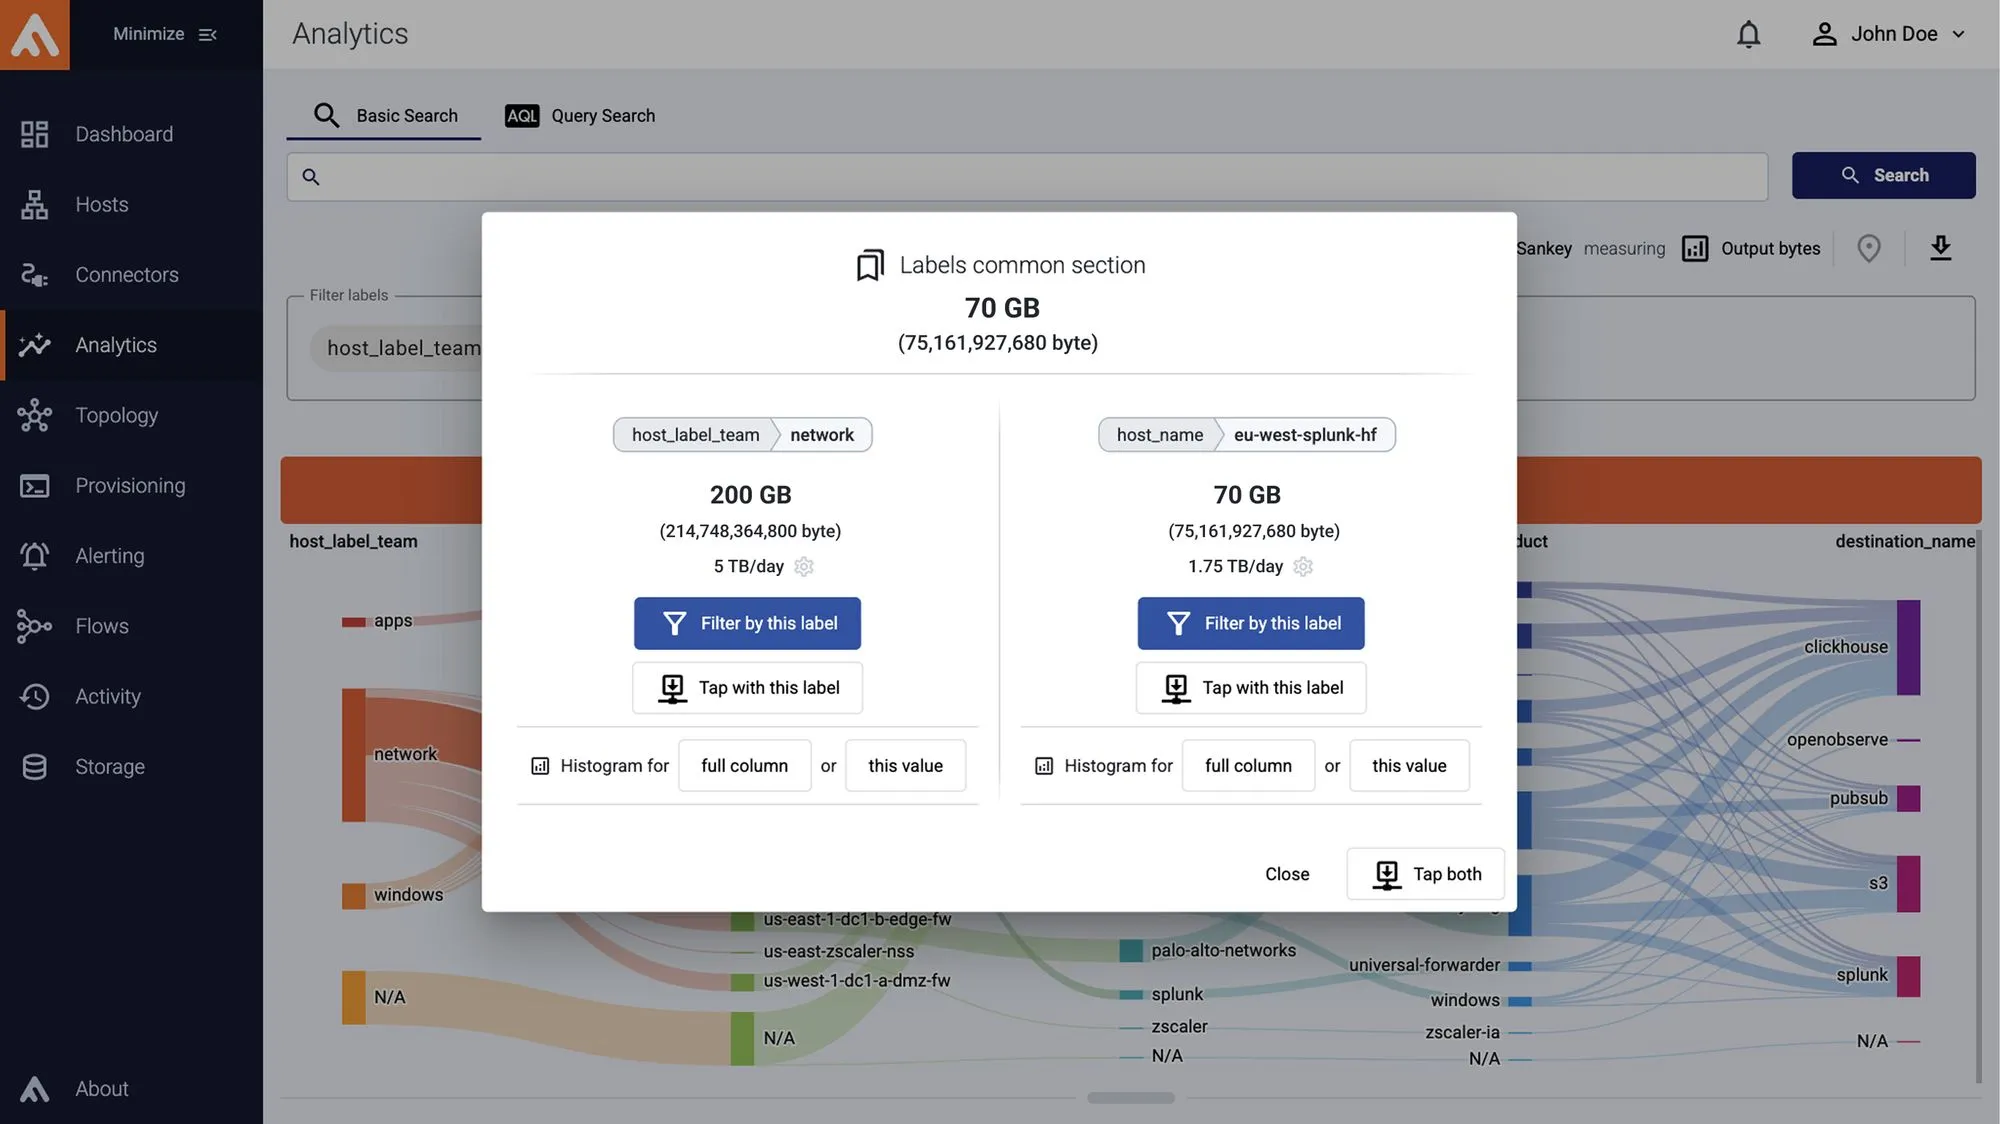The height and width of the screenshot is (1124, 2000).
Task: Click into the search input field
Action: click(x=1030, y=177)
